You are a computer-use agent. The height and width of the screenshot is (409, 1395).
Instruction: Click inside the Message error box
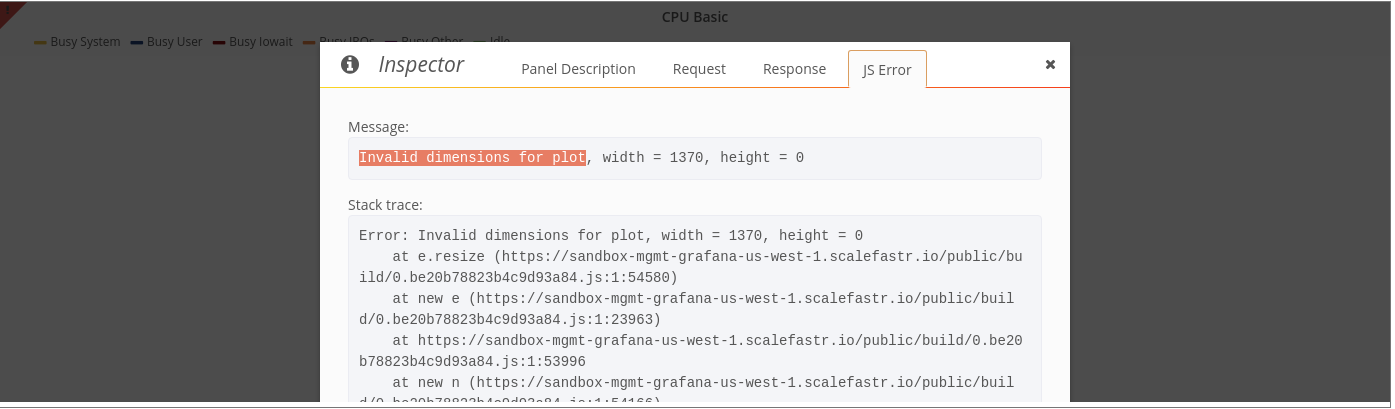(695, 158)
